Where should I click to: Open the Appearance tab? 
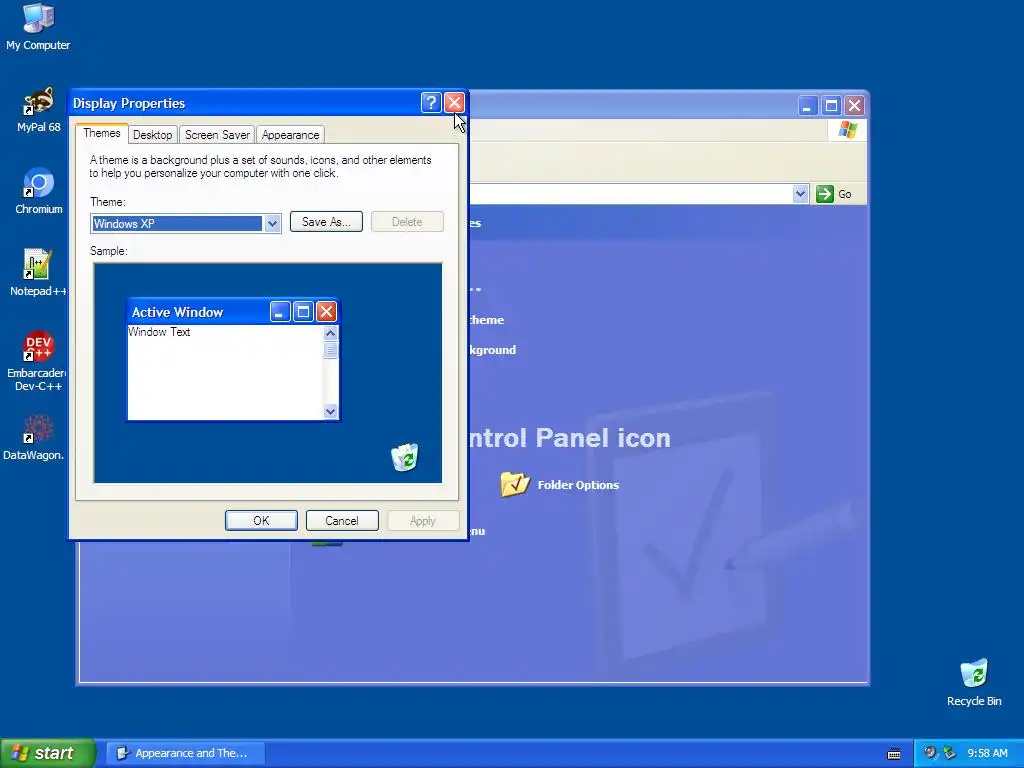point(291,135)
